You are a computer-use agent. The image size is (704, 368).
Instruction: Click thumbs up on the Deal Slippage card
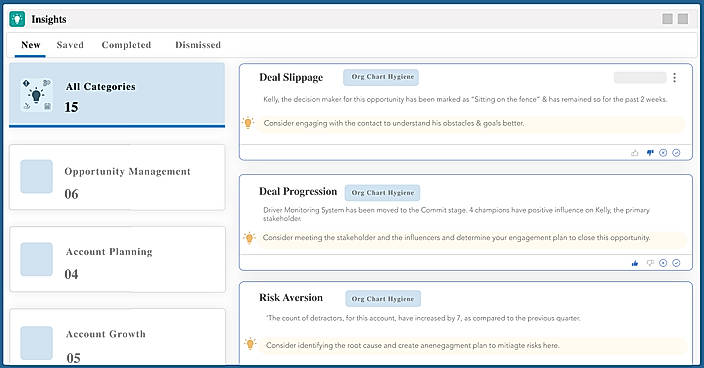(634, 153)
